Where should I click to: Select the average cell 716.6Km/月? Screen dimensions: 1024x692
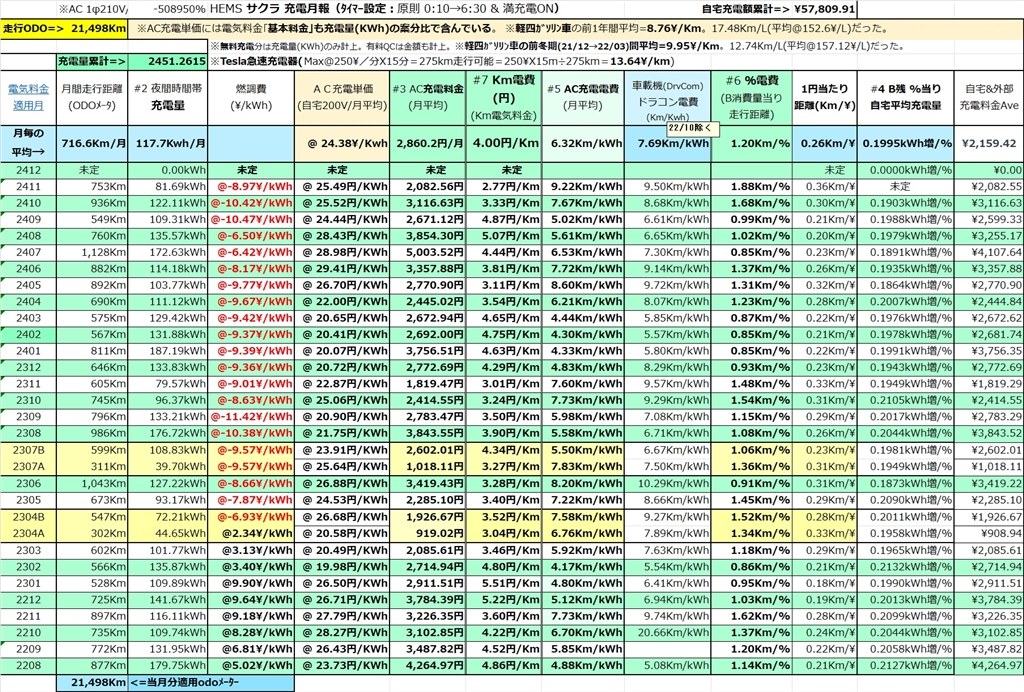point(92,143)
